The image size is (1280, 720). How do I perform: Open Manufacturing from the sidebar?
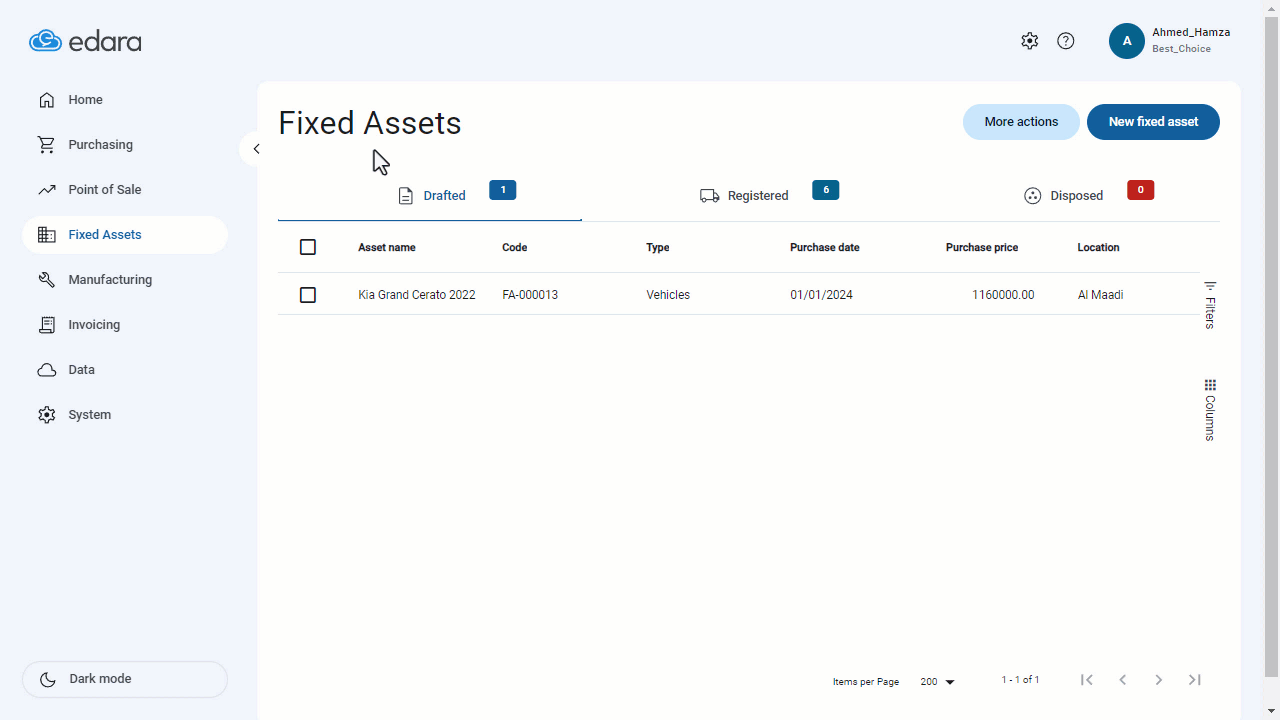point(125,280)
